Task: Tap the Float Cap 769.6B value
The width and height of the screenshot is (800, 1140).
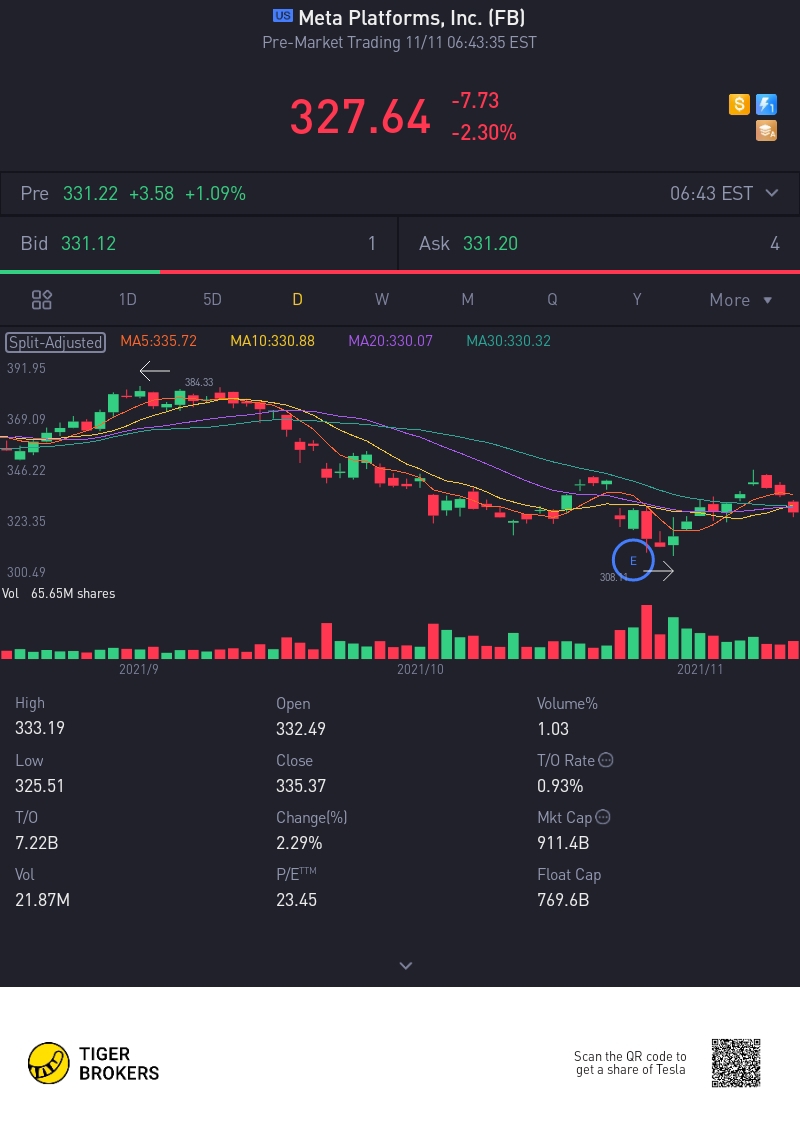Action: click(x=563, y=900)
